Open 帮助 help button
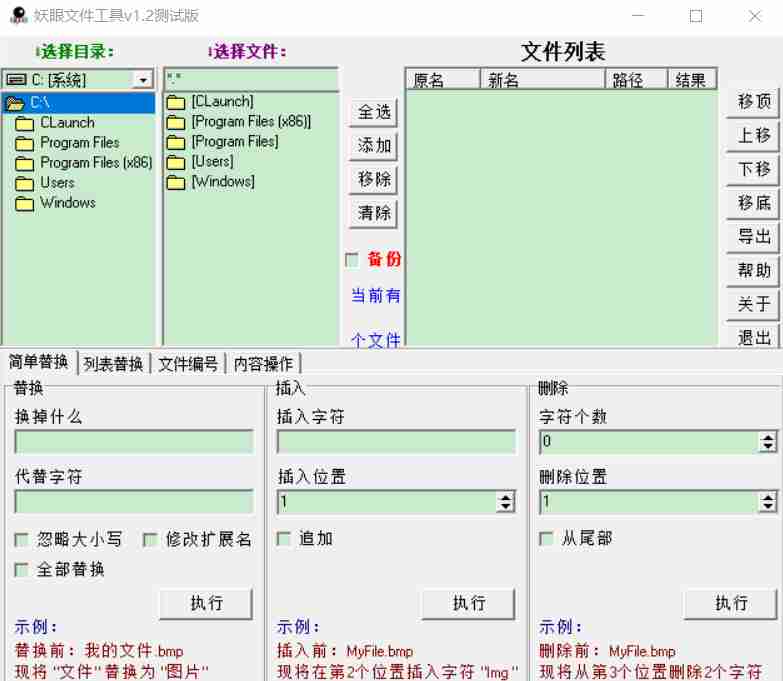This screenshot has width=783, height=681. [x=754, y=271]
